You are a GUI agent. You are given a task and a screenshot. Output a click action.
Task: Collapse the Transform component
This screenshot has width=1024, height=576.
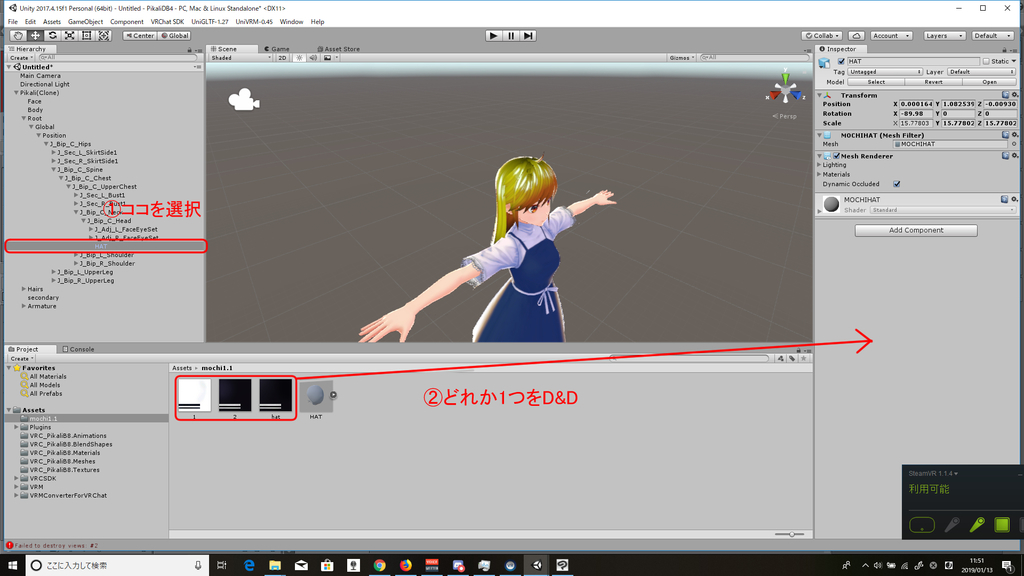click(820, 95)
